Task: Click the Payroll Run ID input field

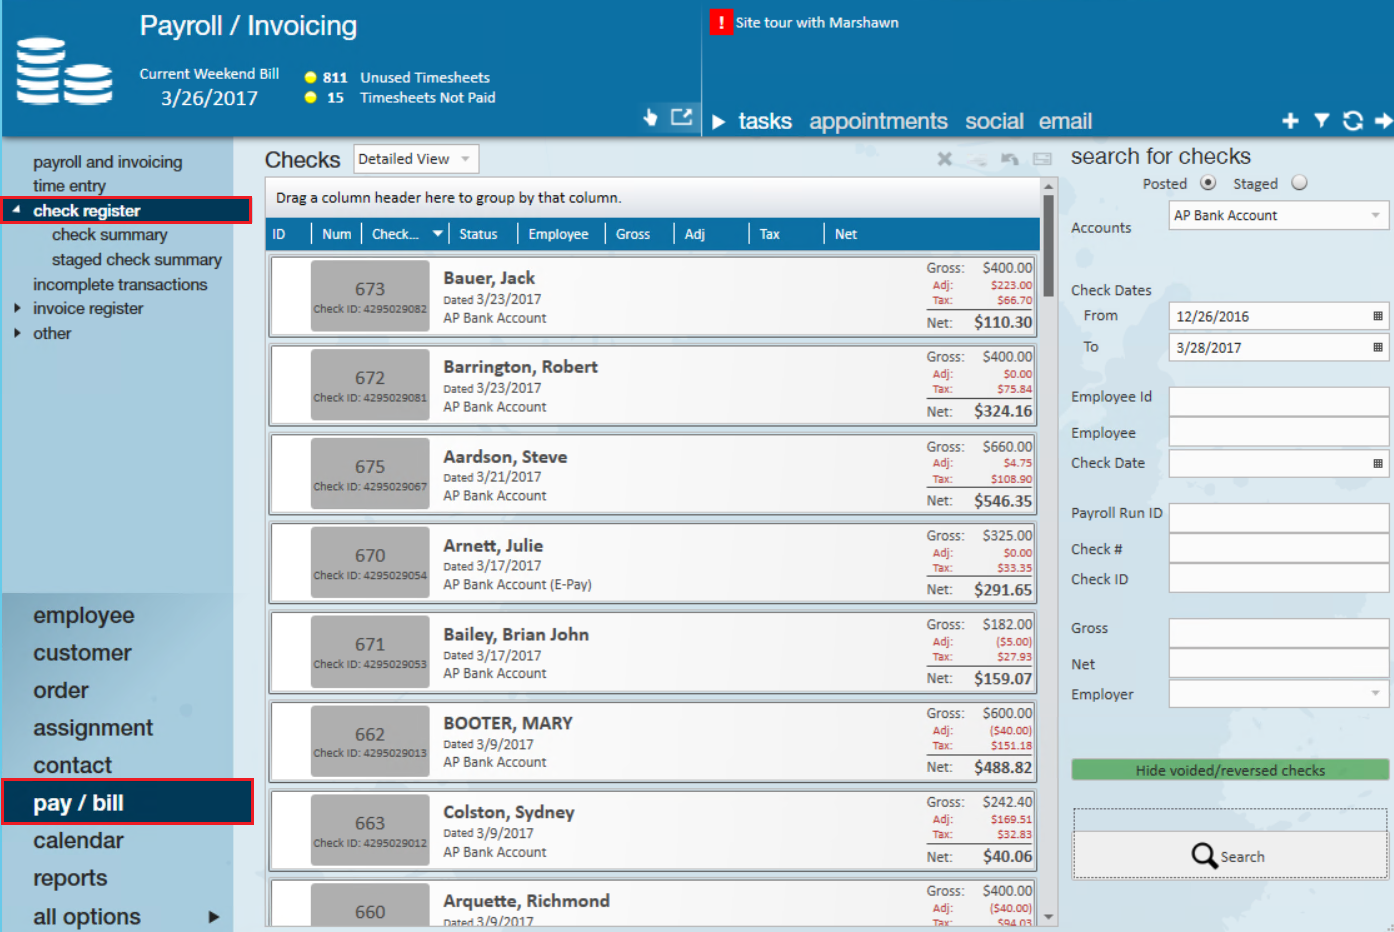Action: 1278,518
